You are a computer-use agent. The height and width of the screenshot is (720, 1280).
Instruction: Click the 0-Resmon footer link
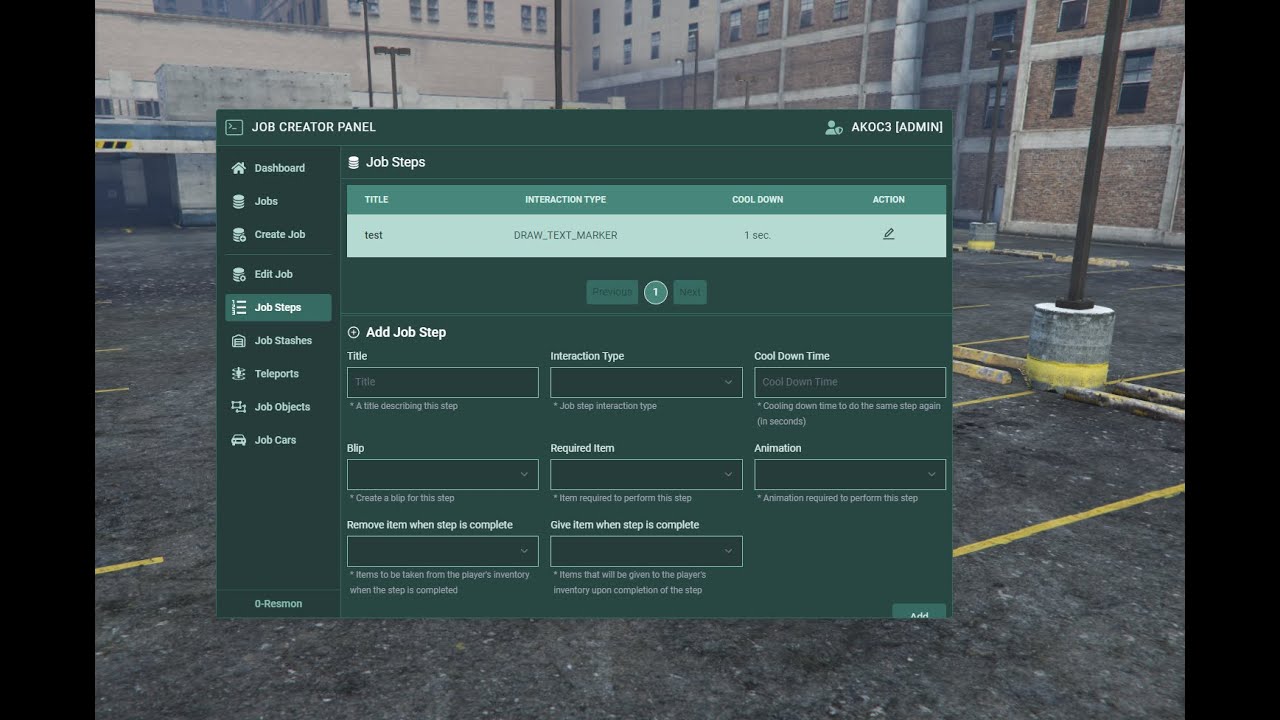point(278,603)
